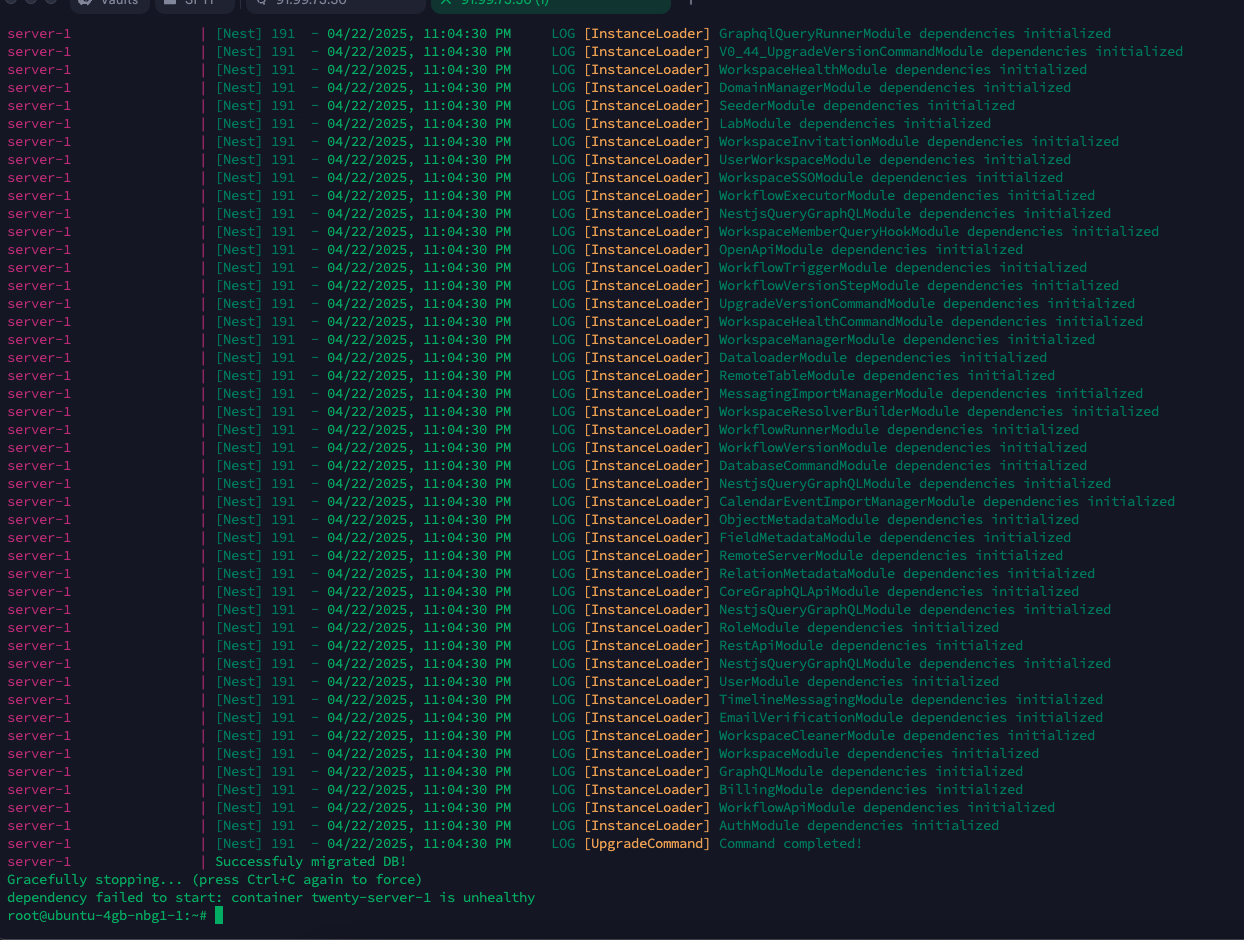Select TimelineMessagingModule log text
This screenshot has width=1244, height=940.
[x=911, y=700]
